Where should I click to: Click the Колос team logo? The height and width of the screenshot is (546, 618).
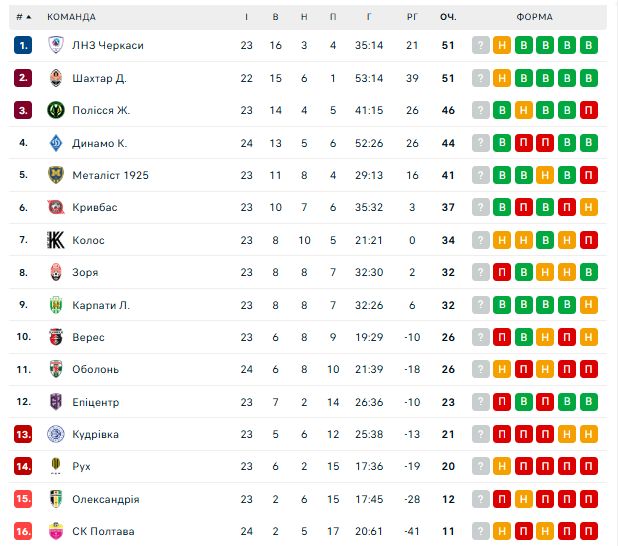(x=56, y=240)
